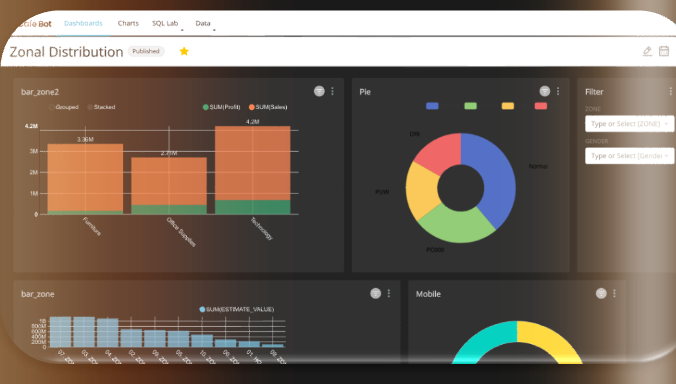Image resolution: width=676 pixels, height=384 pixels.
Task: Favorite the dashboard with the yellow star
Action: tap(184, 51)
